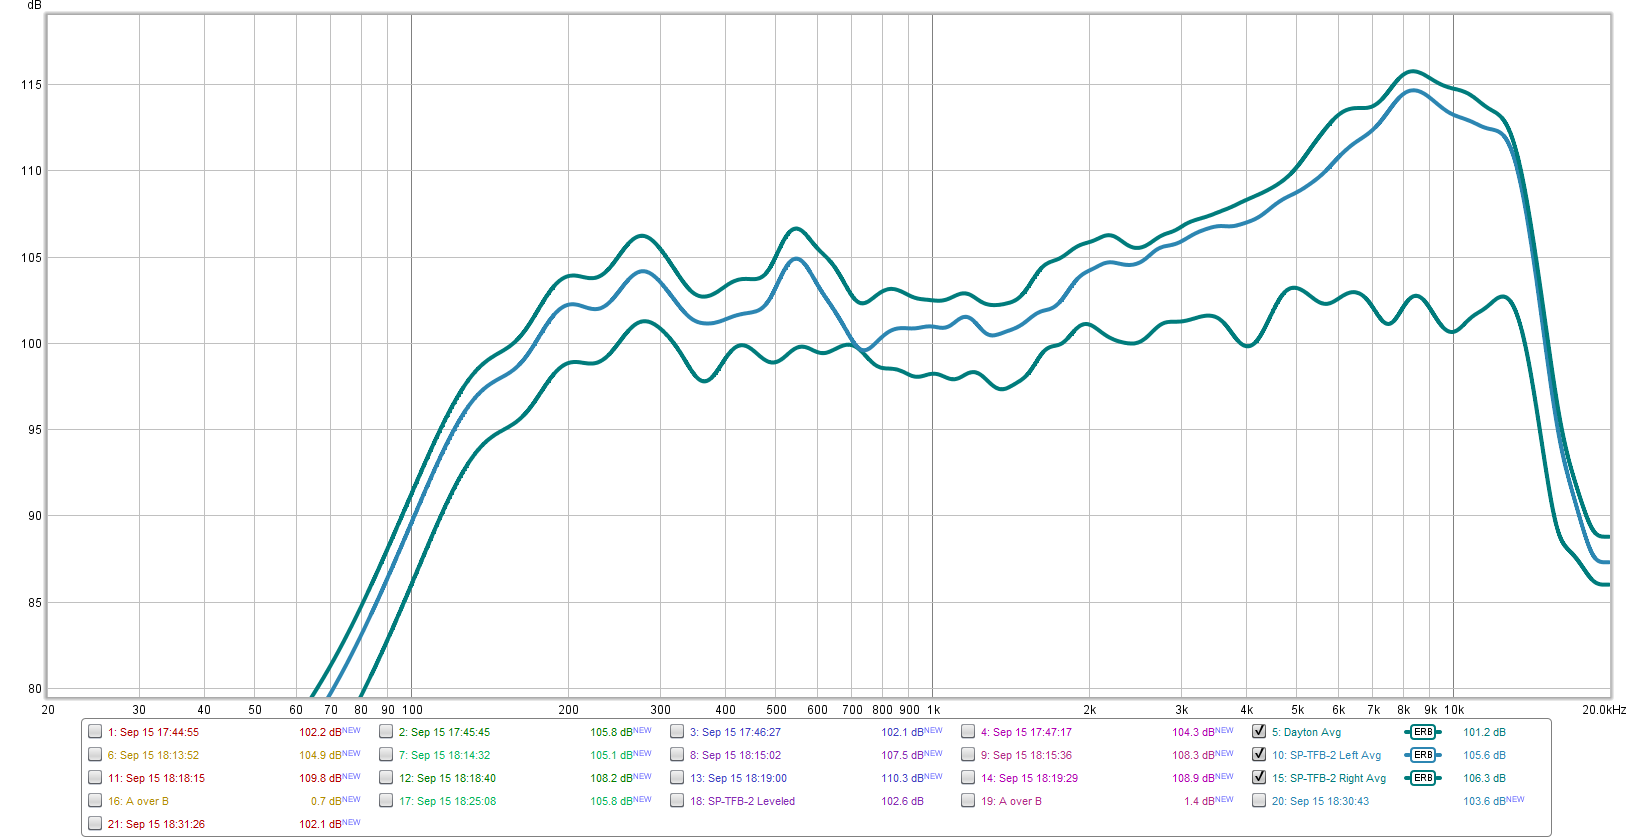Click 108.2 dB value of trace 12
This screenshot has height=838, width=1633.
[611, 779]
